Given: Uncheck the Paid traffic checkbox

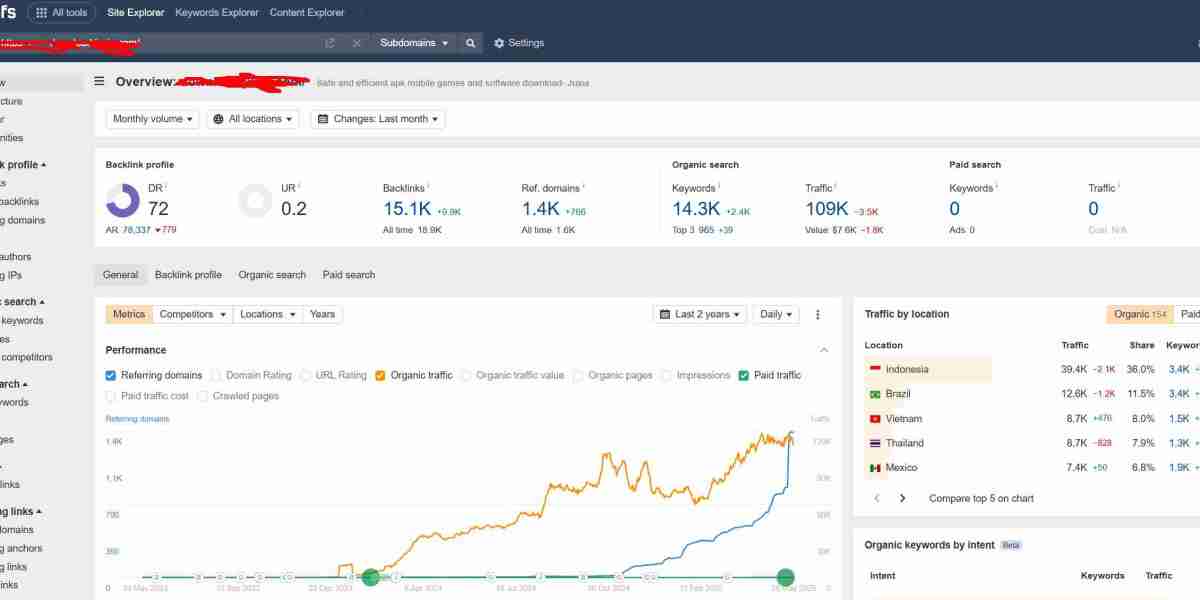Looking at the screenshot, I should [x=743, y=376].
